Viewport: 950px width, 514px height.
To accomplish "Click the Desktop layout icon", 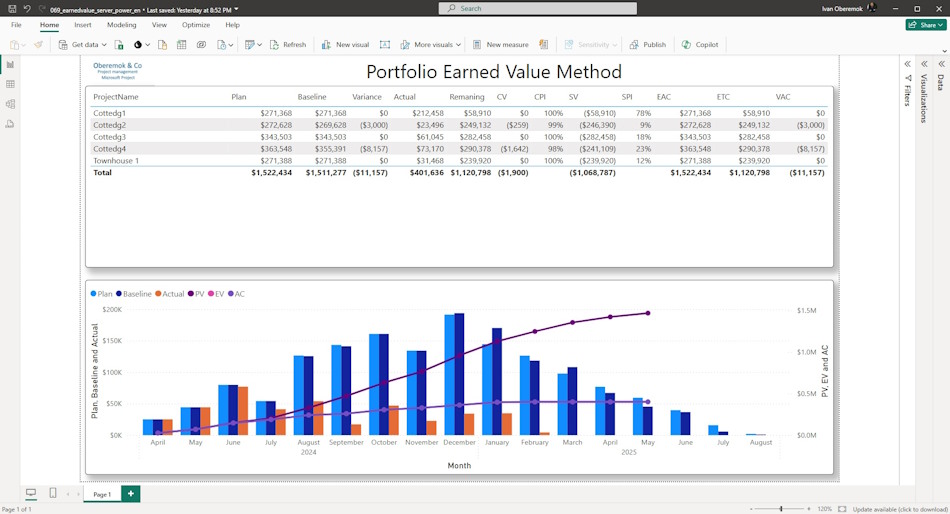I will tap(31, 493).
